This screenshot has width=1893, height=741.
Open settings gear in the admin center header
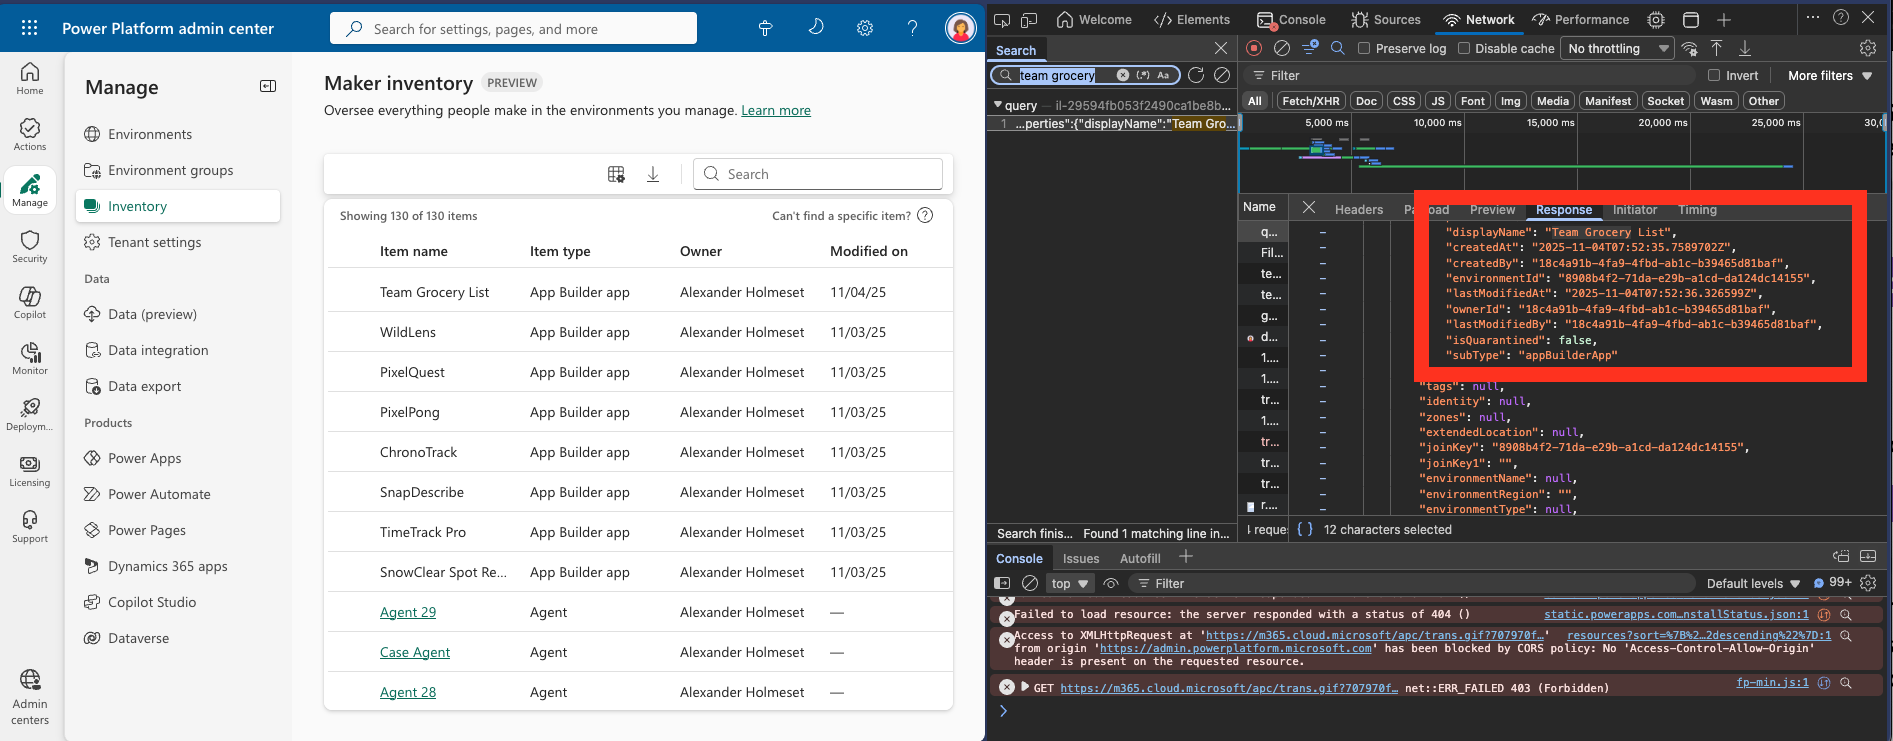coord(865,28)
